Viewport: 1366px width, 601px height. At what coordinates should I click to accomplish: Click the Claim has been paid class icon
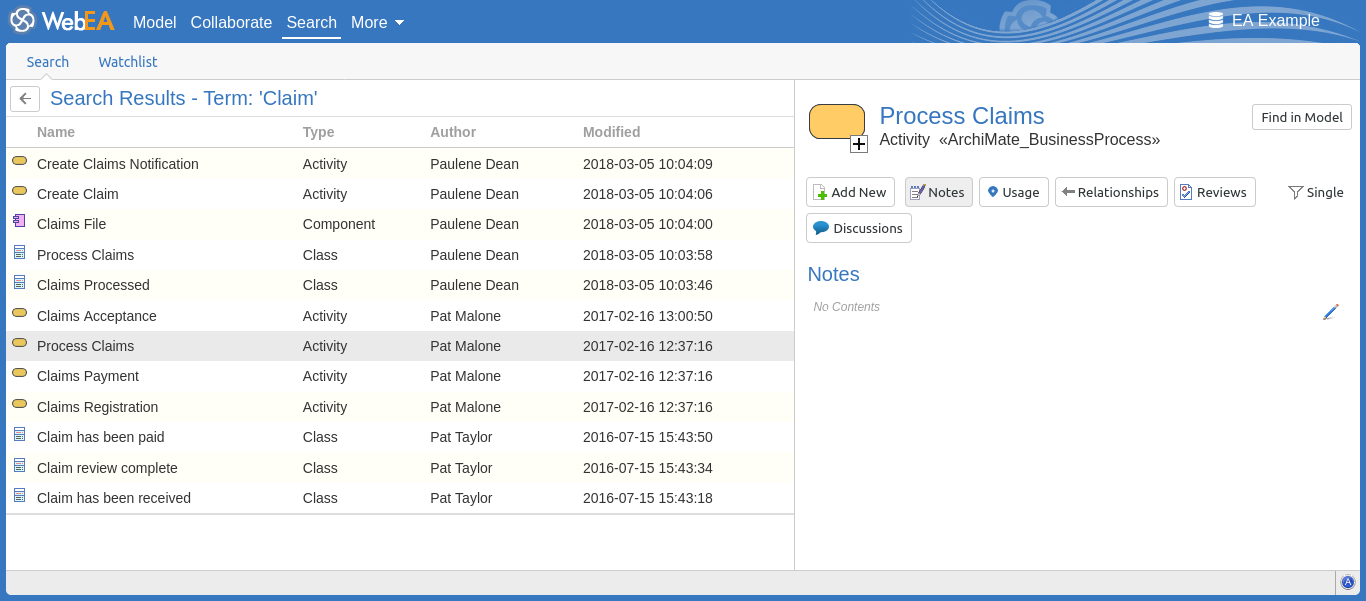[x=19, y=436]
